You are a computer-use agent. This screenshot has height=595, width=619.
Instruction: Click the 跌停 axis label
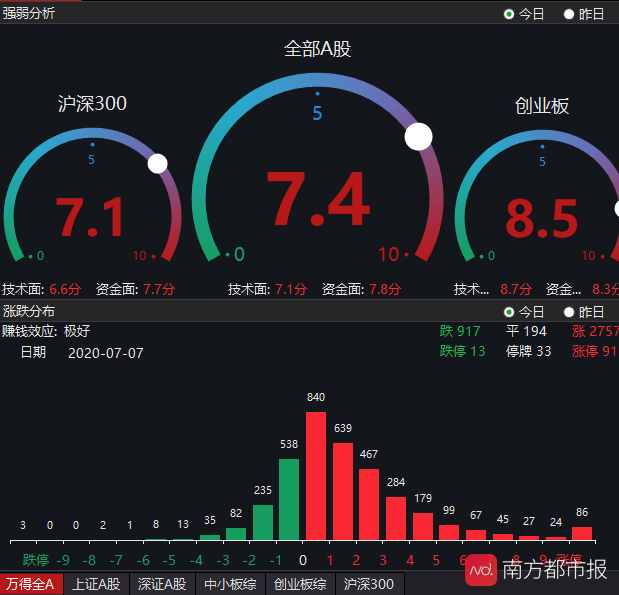[x=36, y=560]
